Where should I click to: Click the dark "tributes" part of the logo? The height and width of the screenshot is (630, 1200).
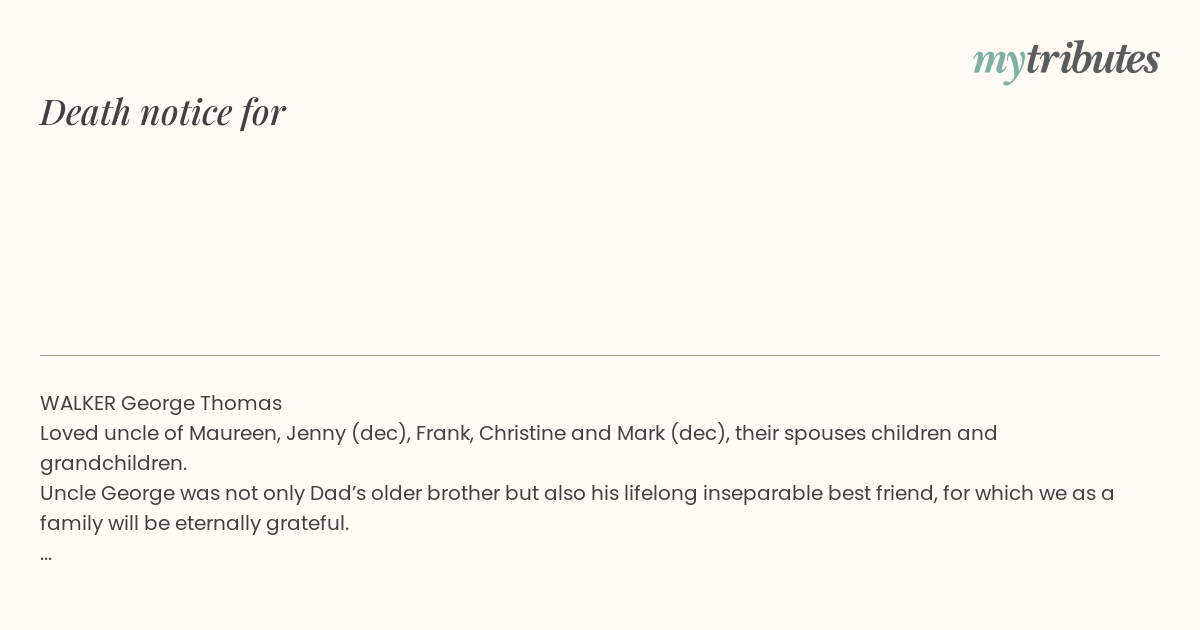point(1092,60)
